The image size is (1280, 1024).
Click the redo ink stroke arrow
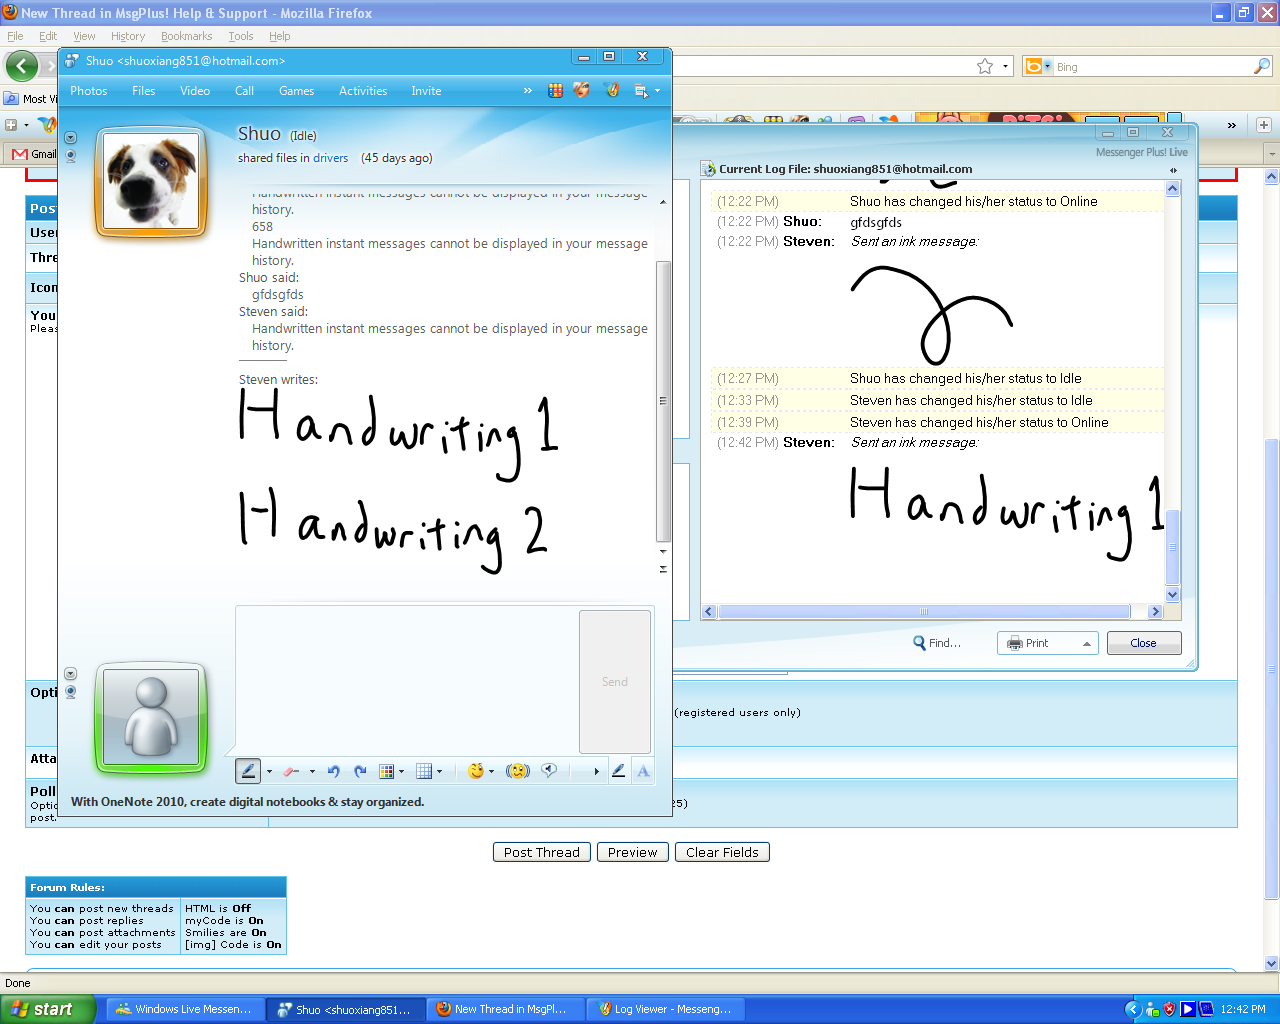tap(360, 771)
